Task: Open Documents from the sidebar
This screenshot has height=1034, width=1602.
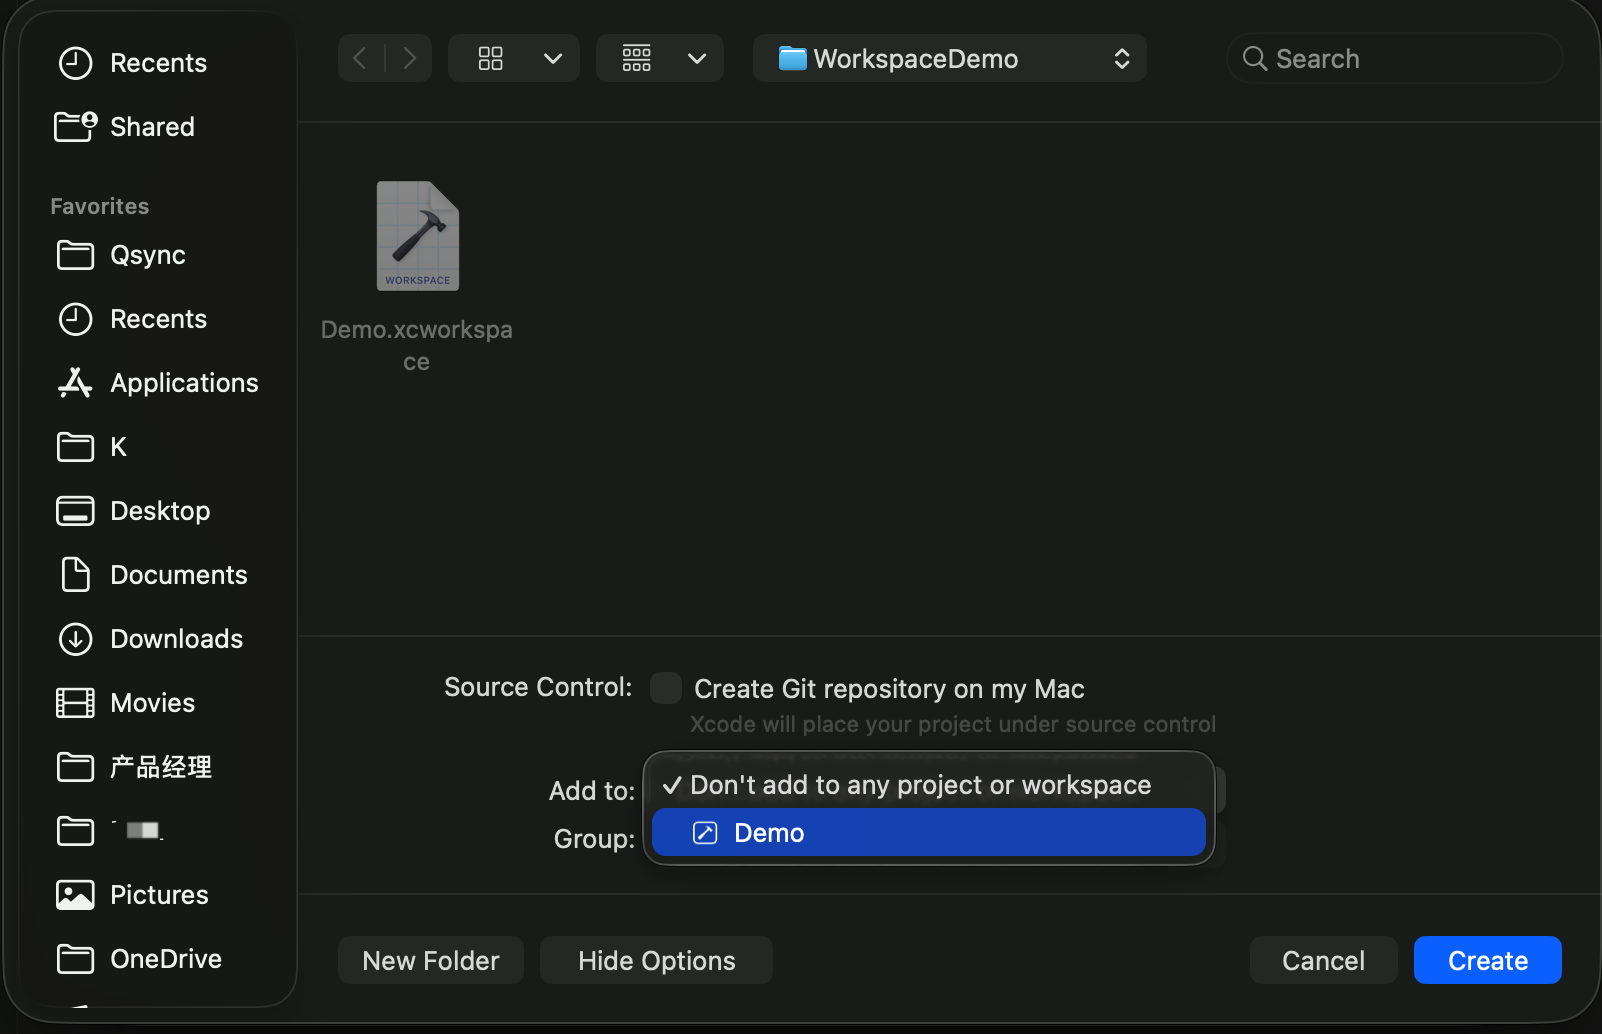Action: point(178,575)
